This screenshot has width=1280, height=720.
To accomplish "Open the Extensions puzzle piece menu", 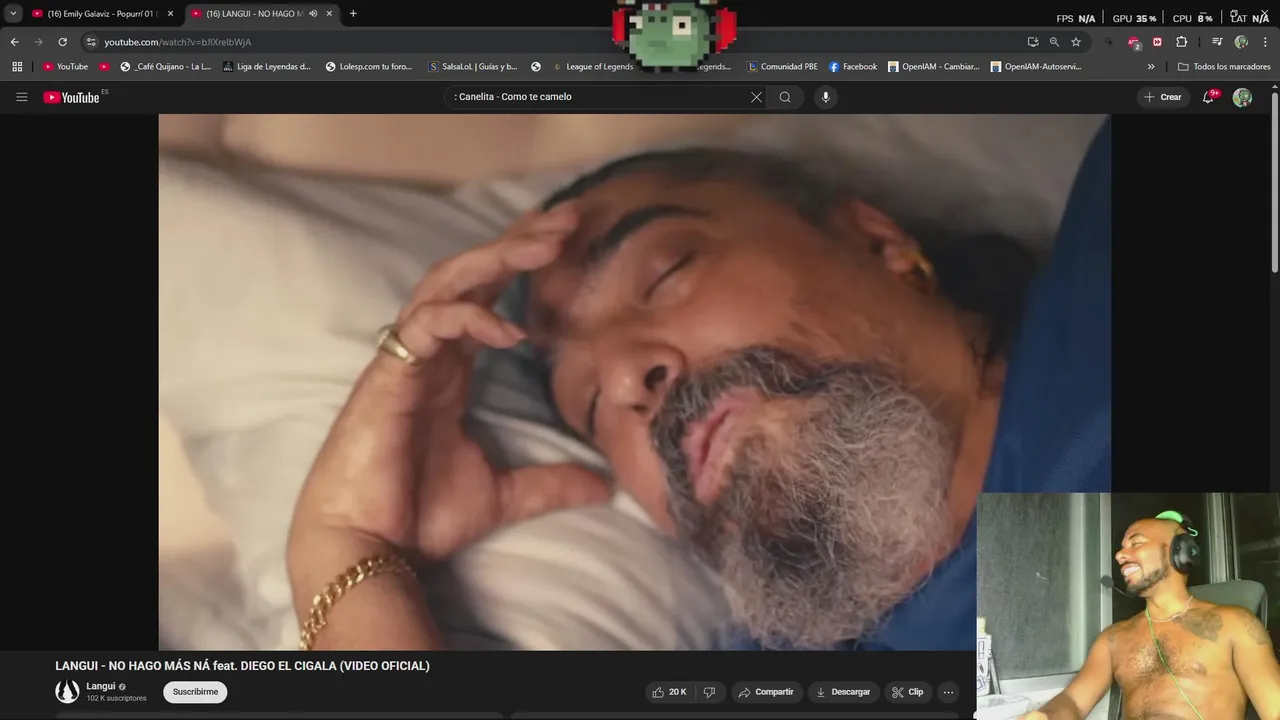I will [1181, 42].
